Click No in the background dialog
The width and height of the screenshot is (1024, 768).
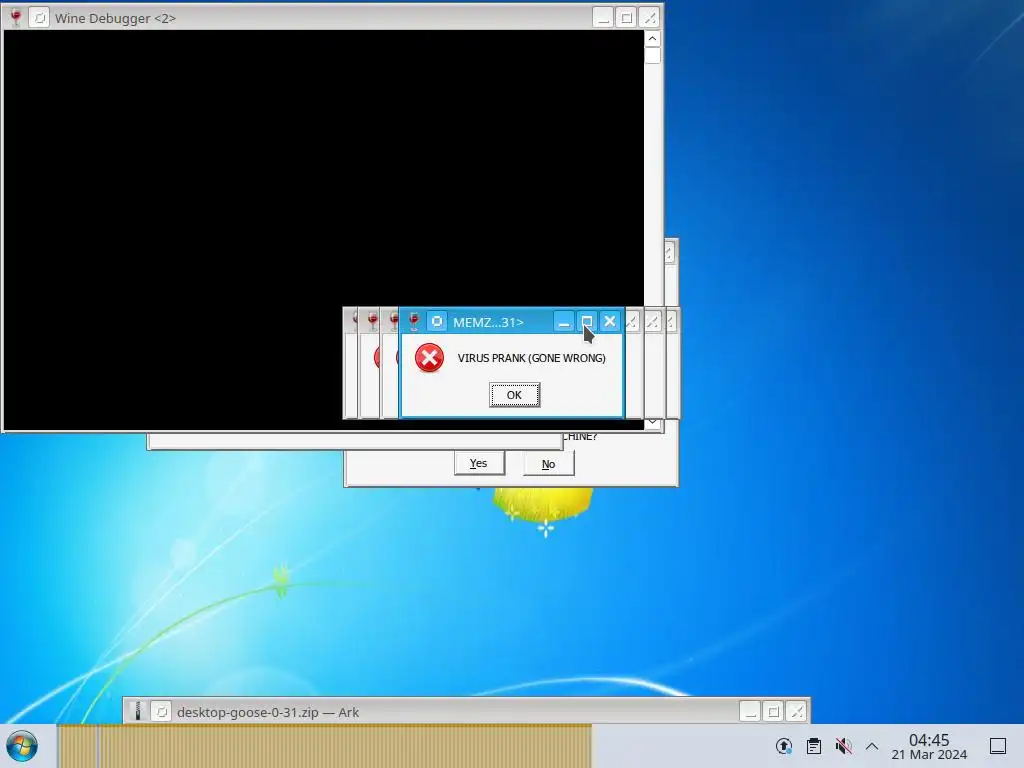pos(549,464)
